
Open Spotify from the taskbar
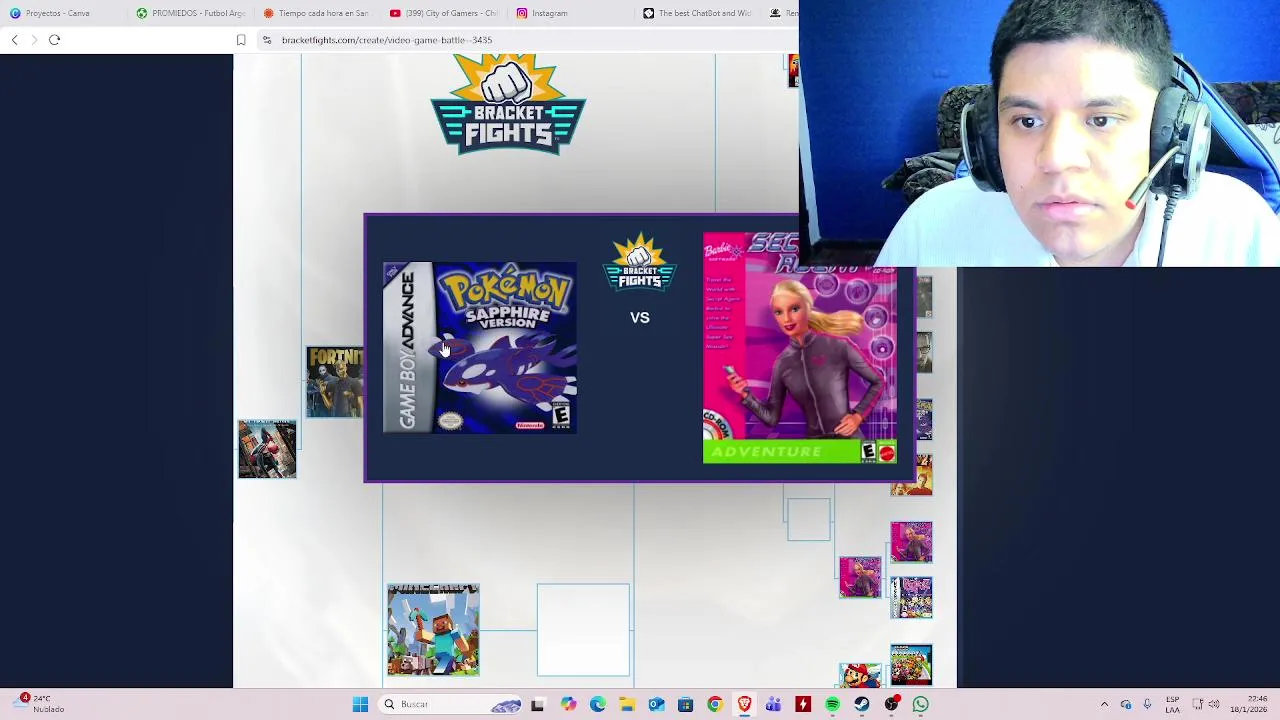pos(832,704)
